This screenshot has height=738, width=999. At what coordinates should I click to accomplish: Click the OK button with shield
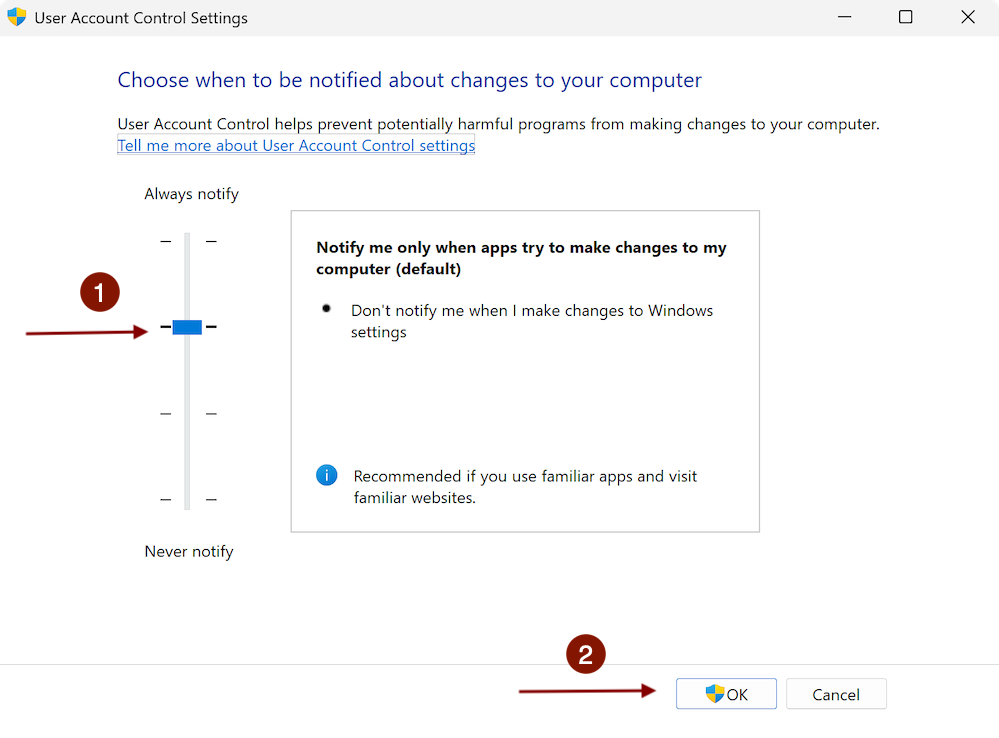726,693
